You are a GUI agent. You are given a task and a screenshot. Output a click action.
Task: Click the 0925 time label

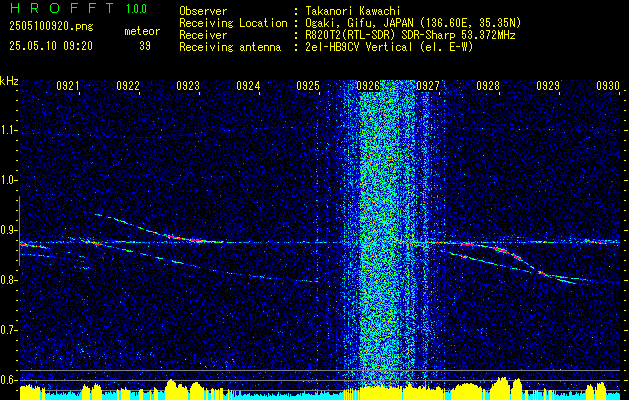(308, 85)
